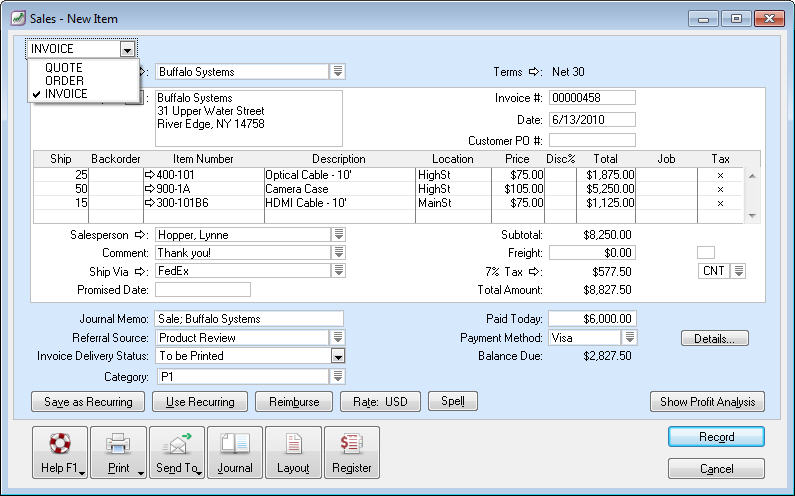Click MainSt location cell

tap(453, 203)
